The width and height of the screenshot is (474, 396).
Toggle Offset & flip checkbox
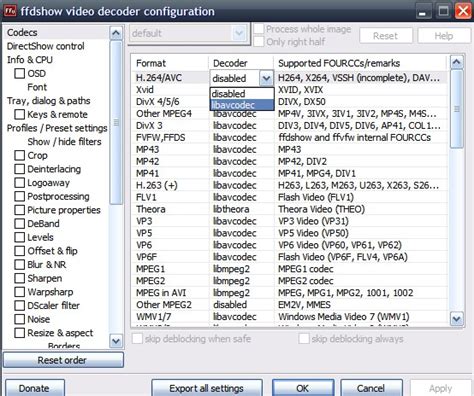[20, 251]
